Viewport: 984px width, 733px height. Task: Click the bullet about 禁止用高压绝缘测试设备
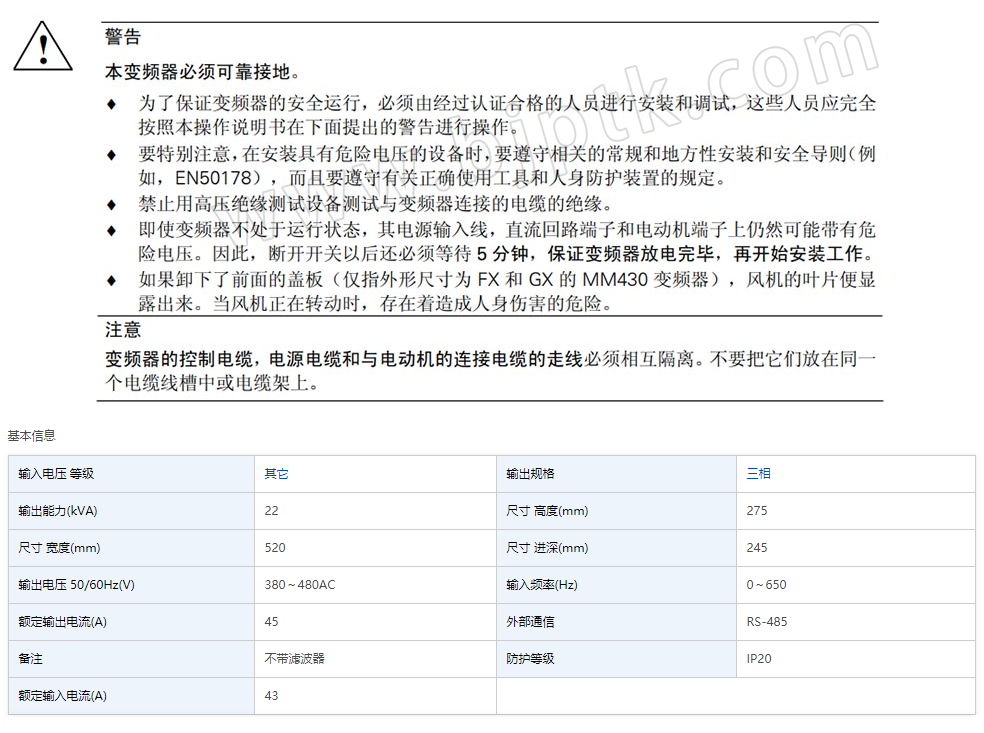(x=375, y=204)
